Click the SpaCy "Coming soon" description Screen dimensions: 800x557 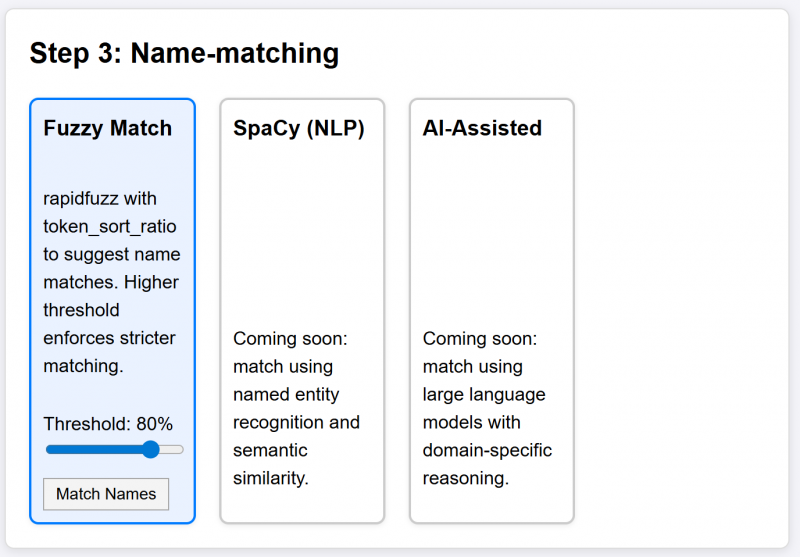pyautogui.click(x=296, y=408)
